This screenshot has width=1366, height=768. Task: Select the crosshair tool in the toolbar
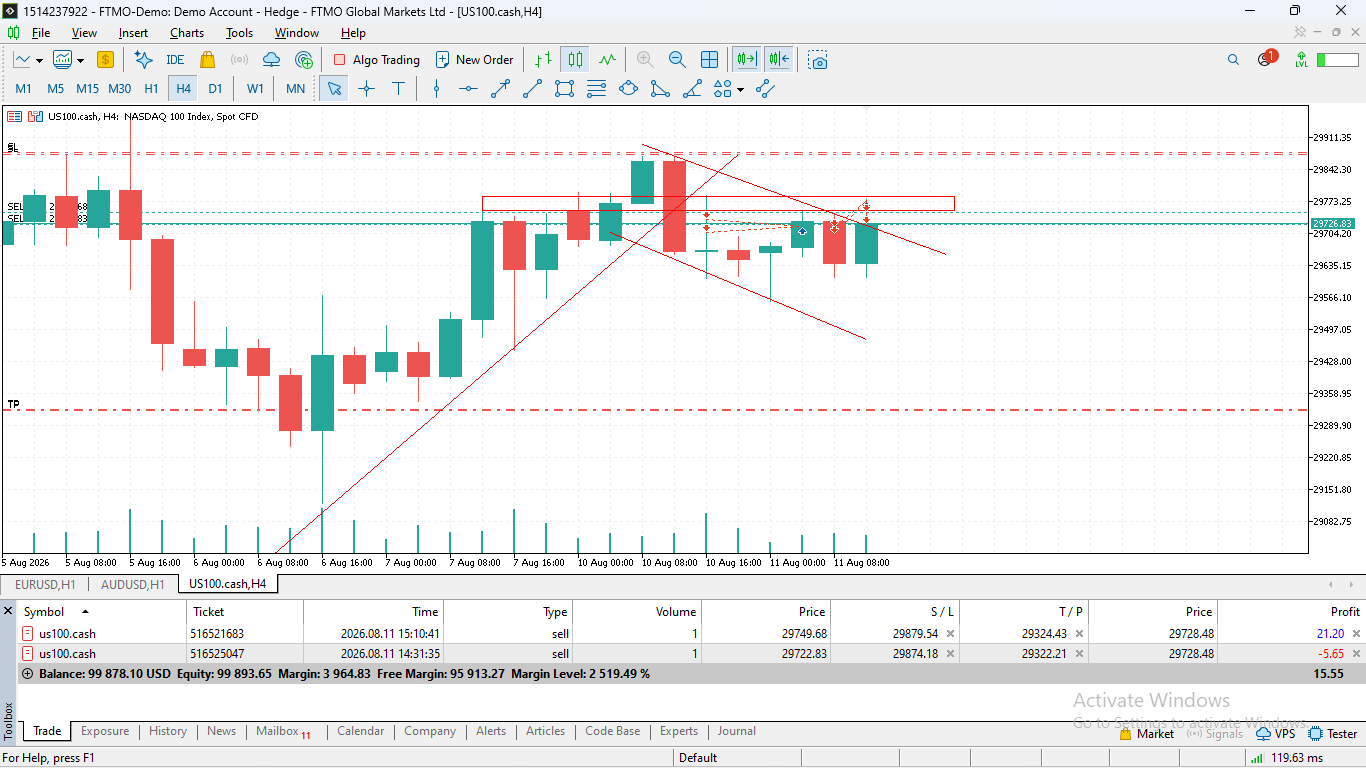[x=366, y=88]
